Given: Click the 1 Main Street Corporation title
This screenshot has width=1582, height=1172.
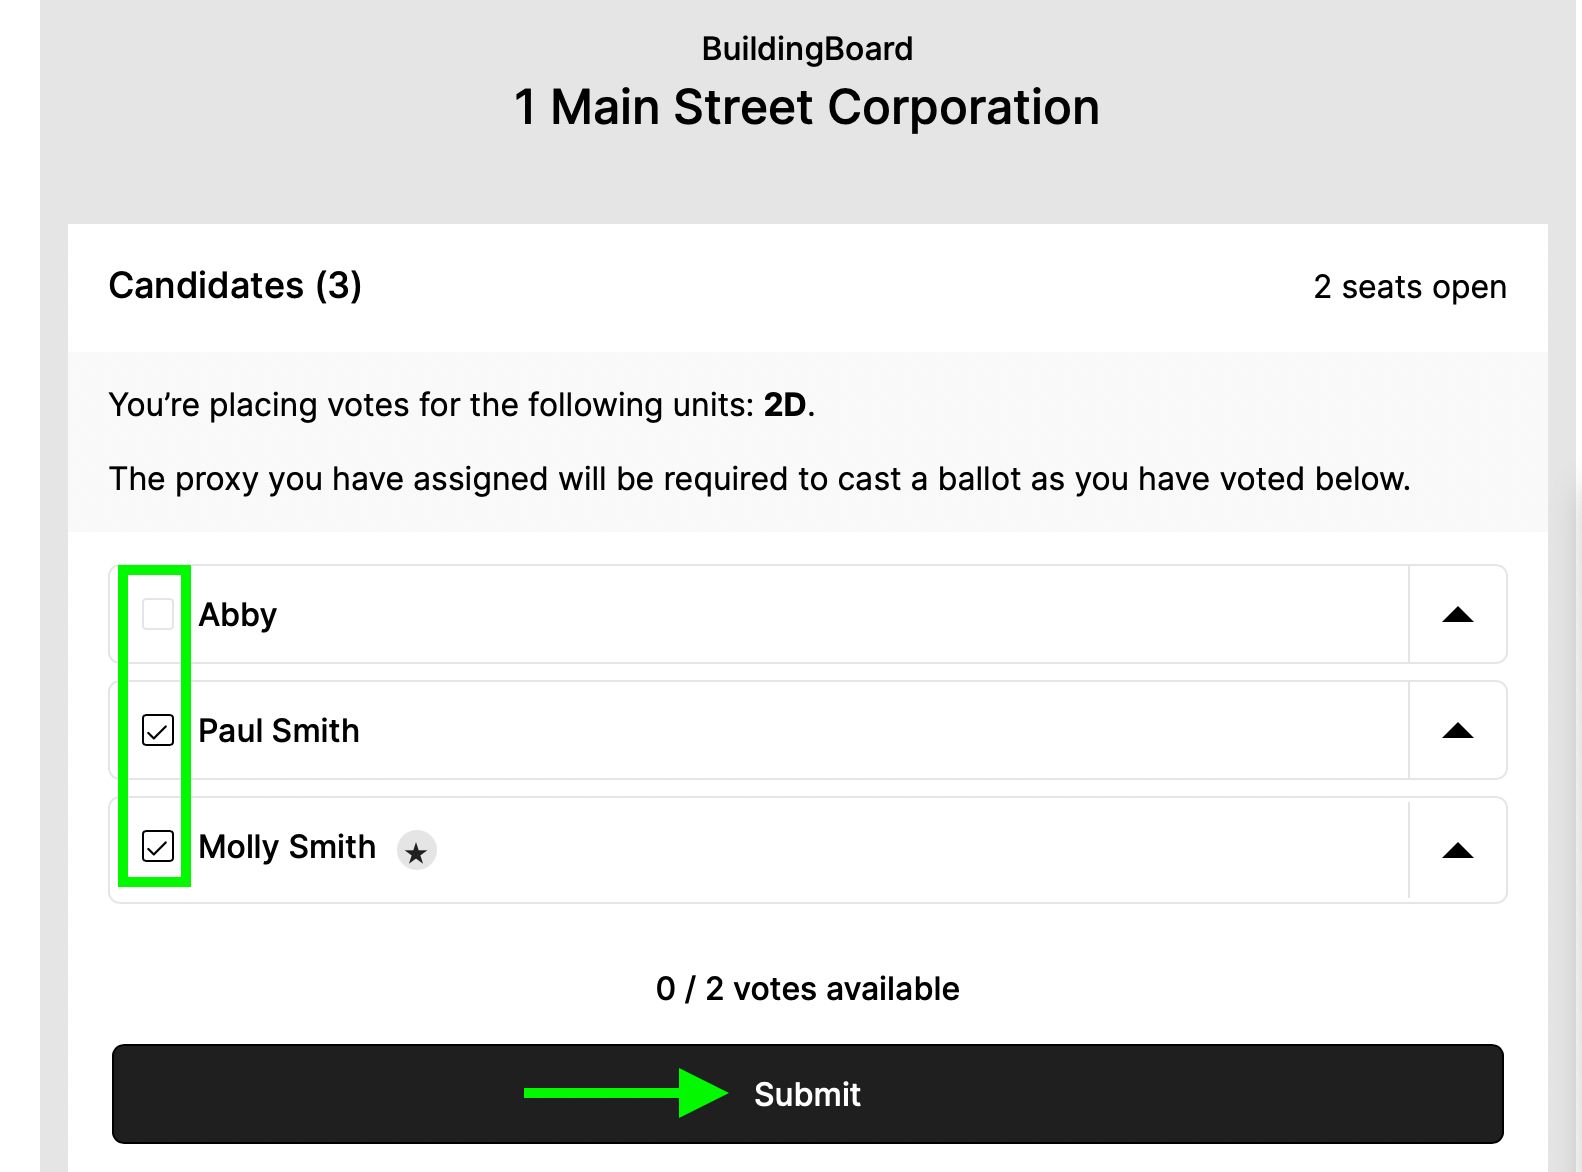Looking at the screenshot, I should point(806,107).
